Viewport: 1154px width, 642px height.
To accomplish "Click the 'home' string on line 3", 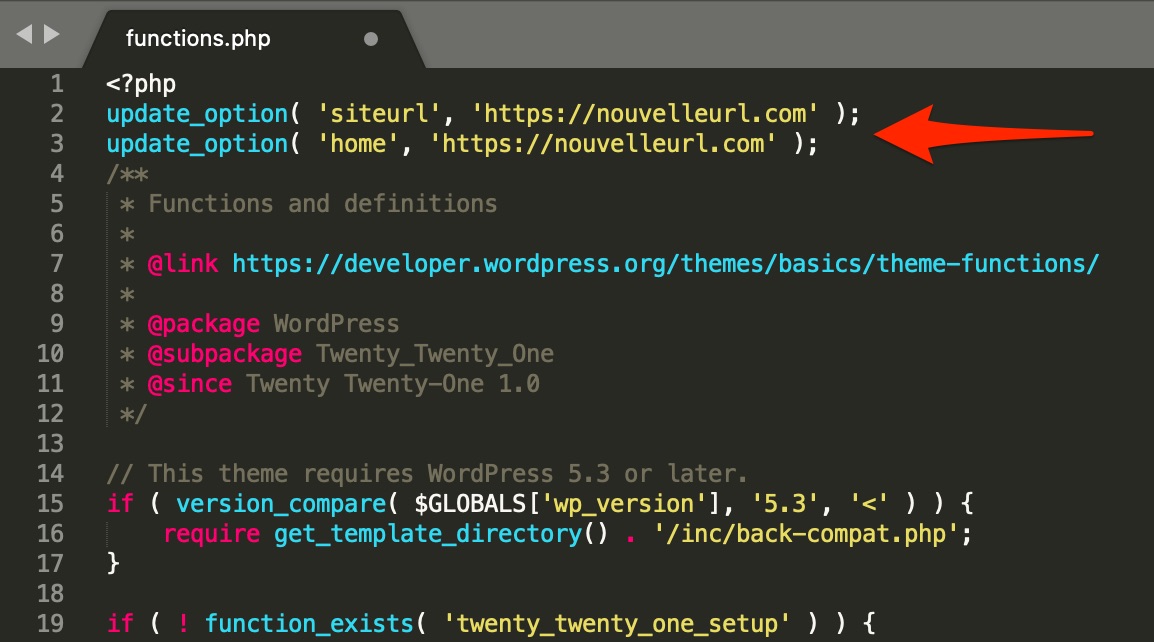I will 358,144.
